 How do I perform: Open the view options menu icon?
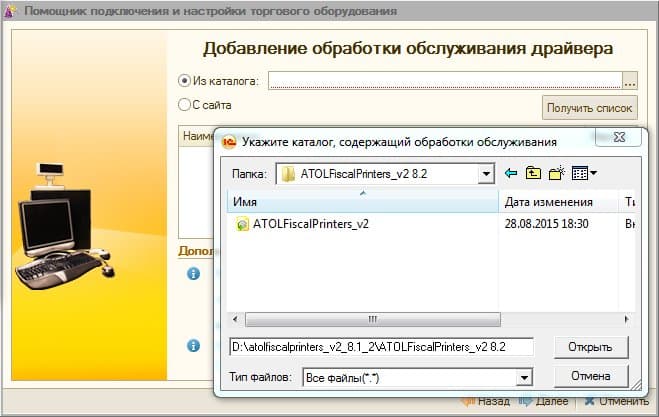click(584, 173)
